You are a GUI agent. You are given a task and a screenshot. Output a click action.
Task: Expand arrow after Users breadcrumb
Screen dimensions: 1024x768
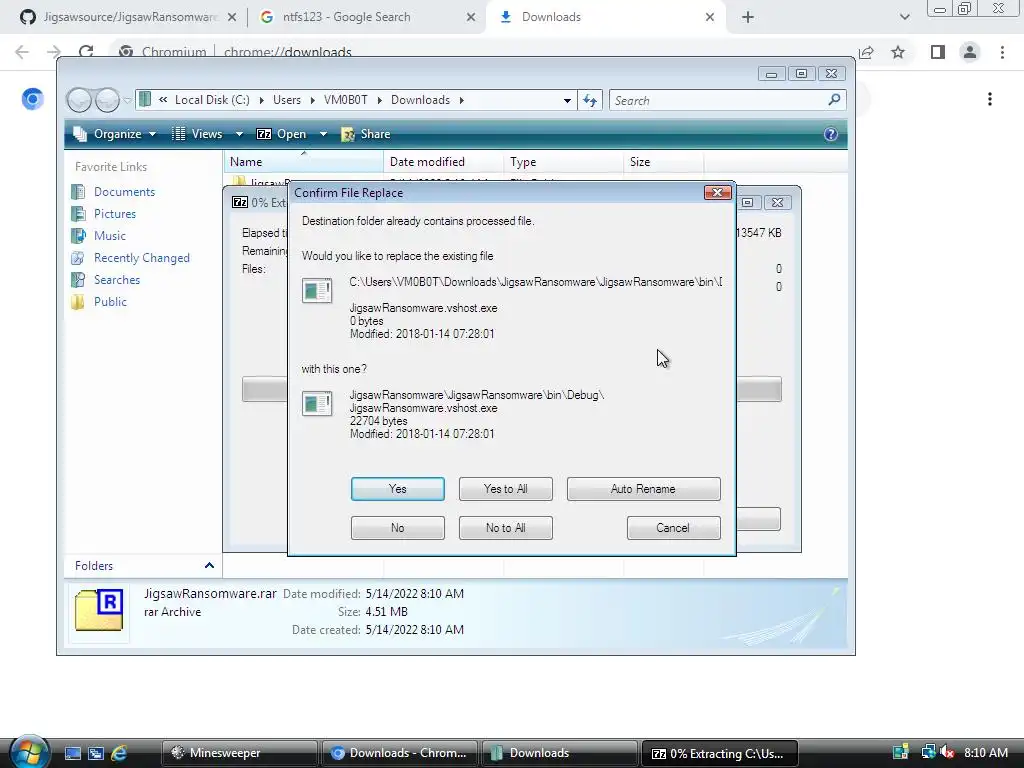312,100
